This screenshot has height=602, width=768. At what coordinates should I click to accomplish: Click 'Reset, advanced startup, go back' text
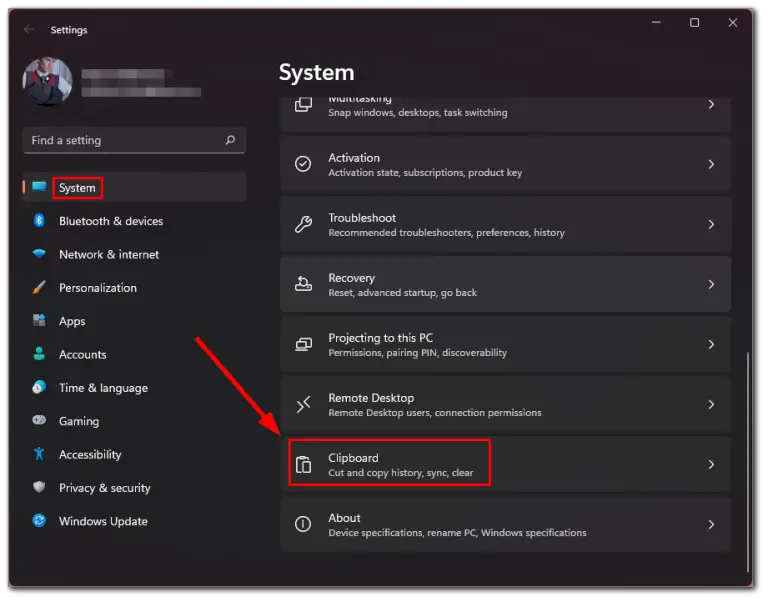(x=403, y=293)
